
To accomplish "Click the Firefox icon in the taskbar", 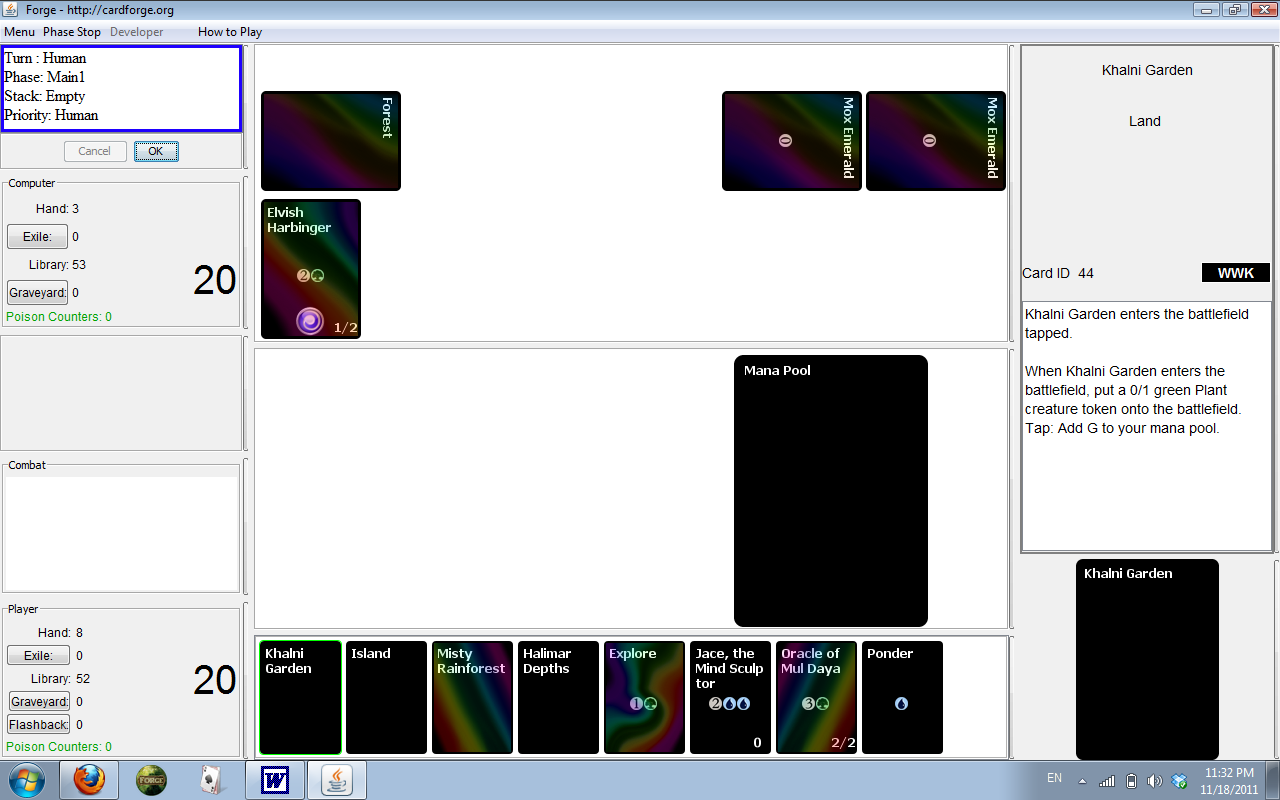I will coord(89,780).
